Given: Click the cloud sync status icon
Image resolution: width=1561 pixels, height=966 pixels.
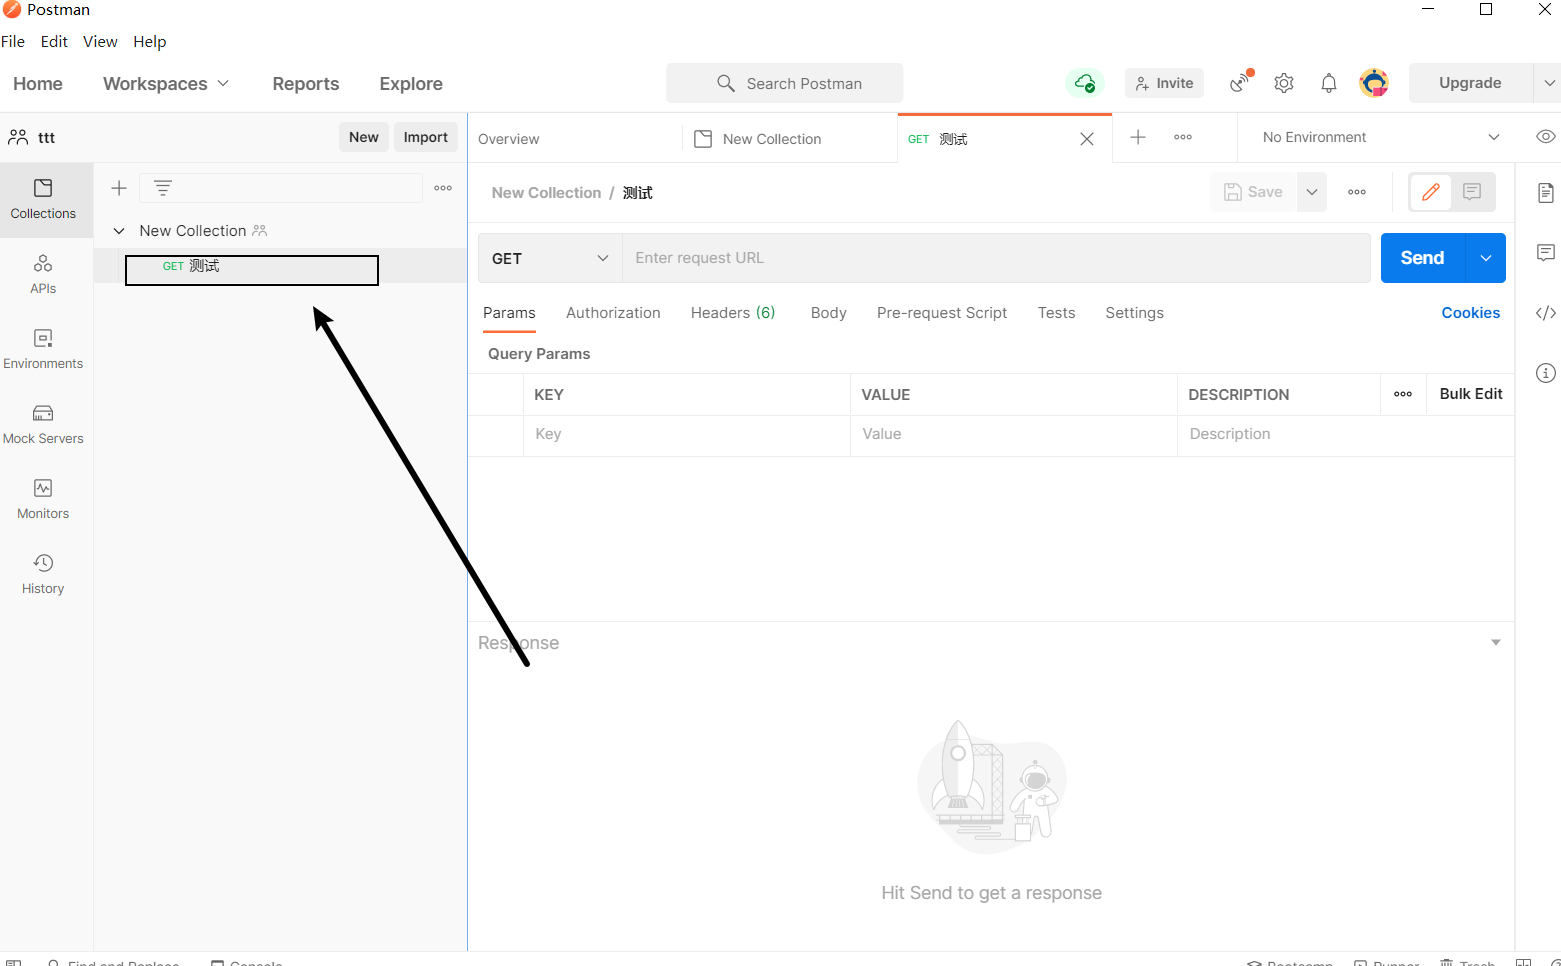Looking at the screenshot, I should pos(1085,83).
